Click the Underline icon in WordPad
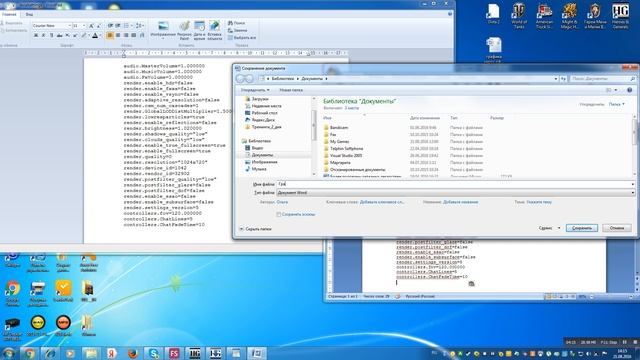640x360 pixels. 51,36
